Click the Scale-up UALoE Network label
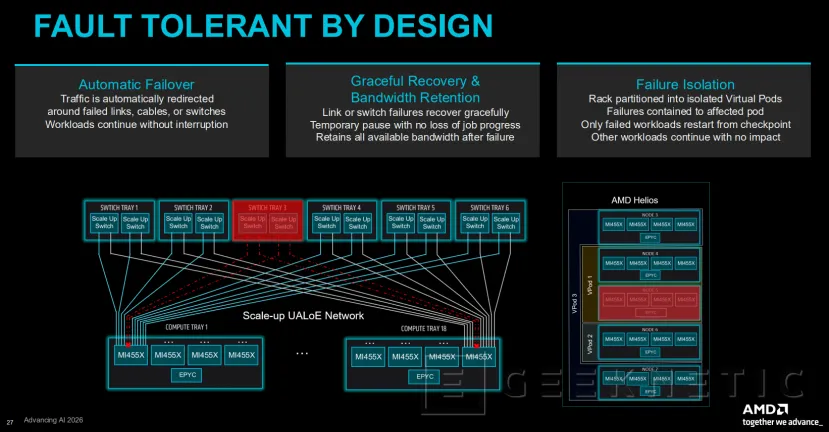The height and width of the screenshot is (432, 829). (x=303, y=316)
